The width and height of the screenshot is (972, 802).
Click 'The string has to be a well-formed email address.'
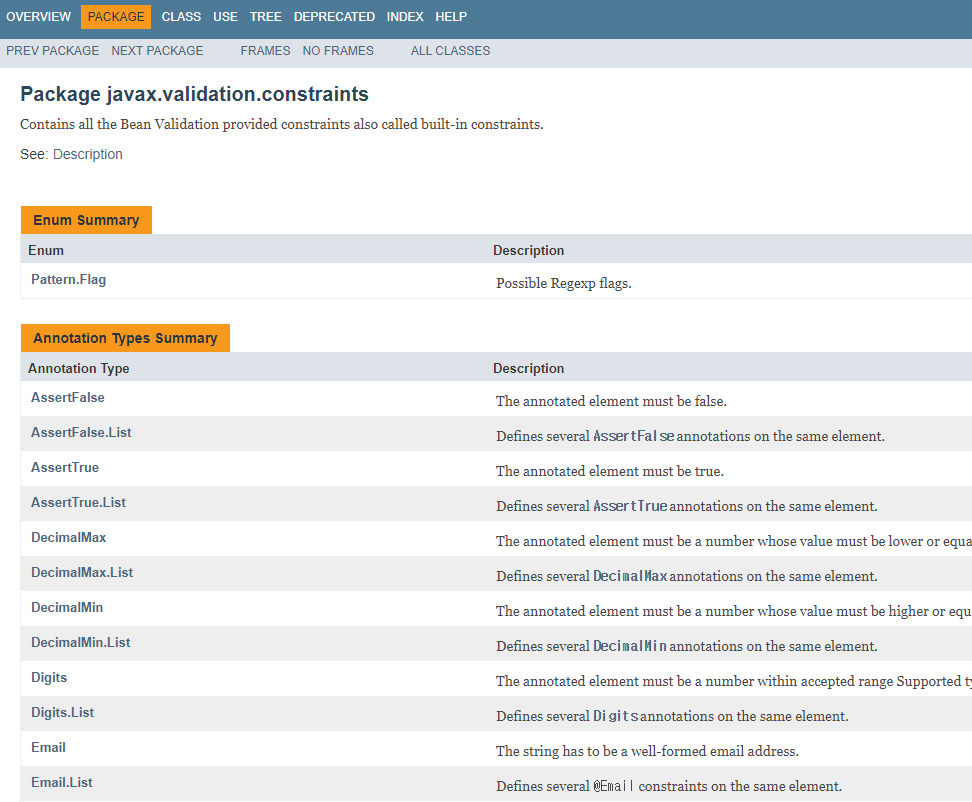pos(647,751)
